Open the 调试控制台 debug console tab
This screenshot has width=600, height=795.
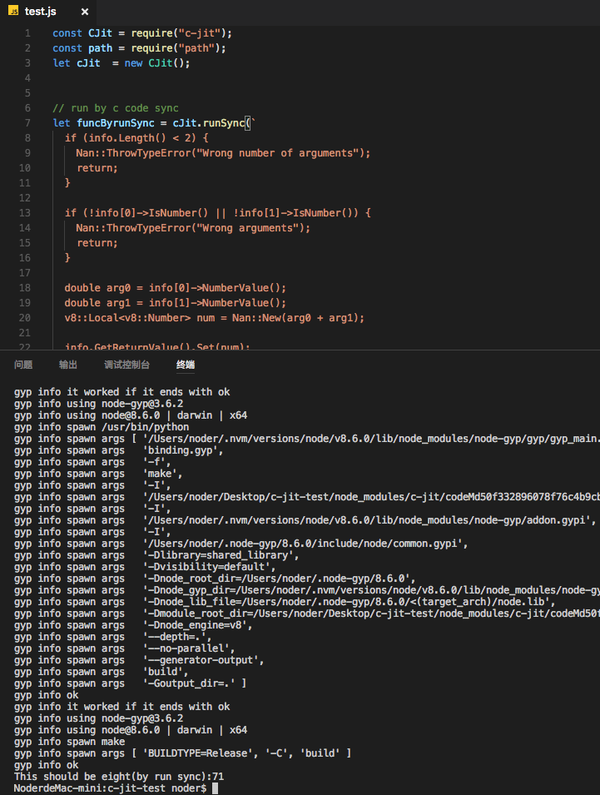[127, 365]
